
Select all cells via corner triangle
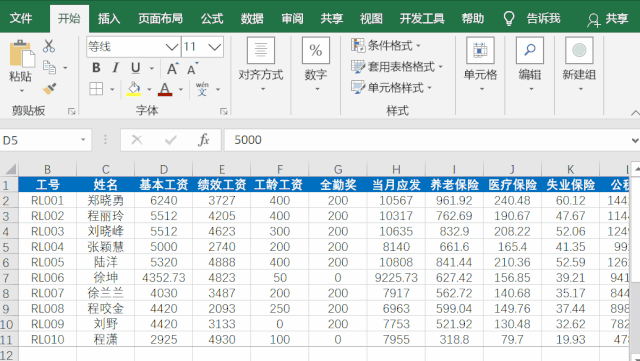pos(10,169)
